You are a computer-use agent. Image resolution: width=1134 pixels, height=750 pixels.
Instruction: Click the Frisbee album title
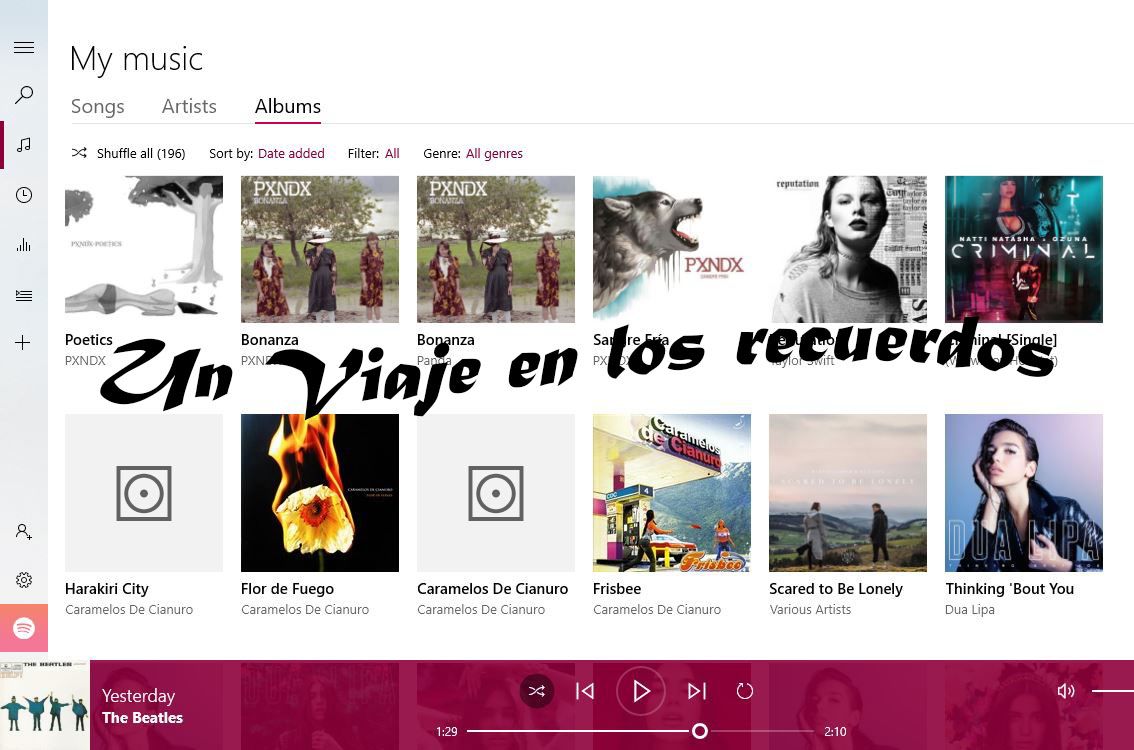click(617, 589)
